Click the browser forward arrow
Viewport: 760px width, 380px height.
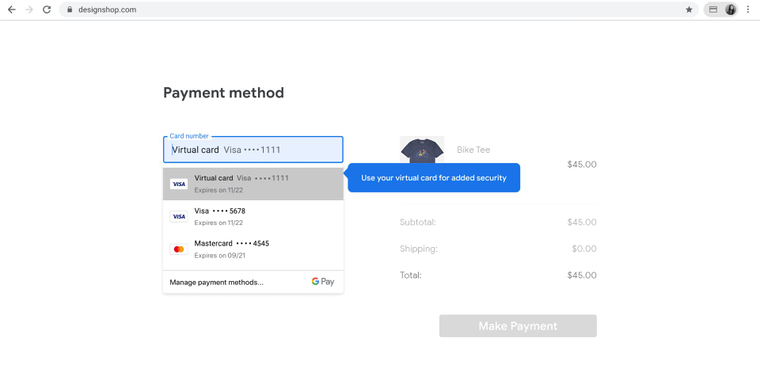29,10
